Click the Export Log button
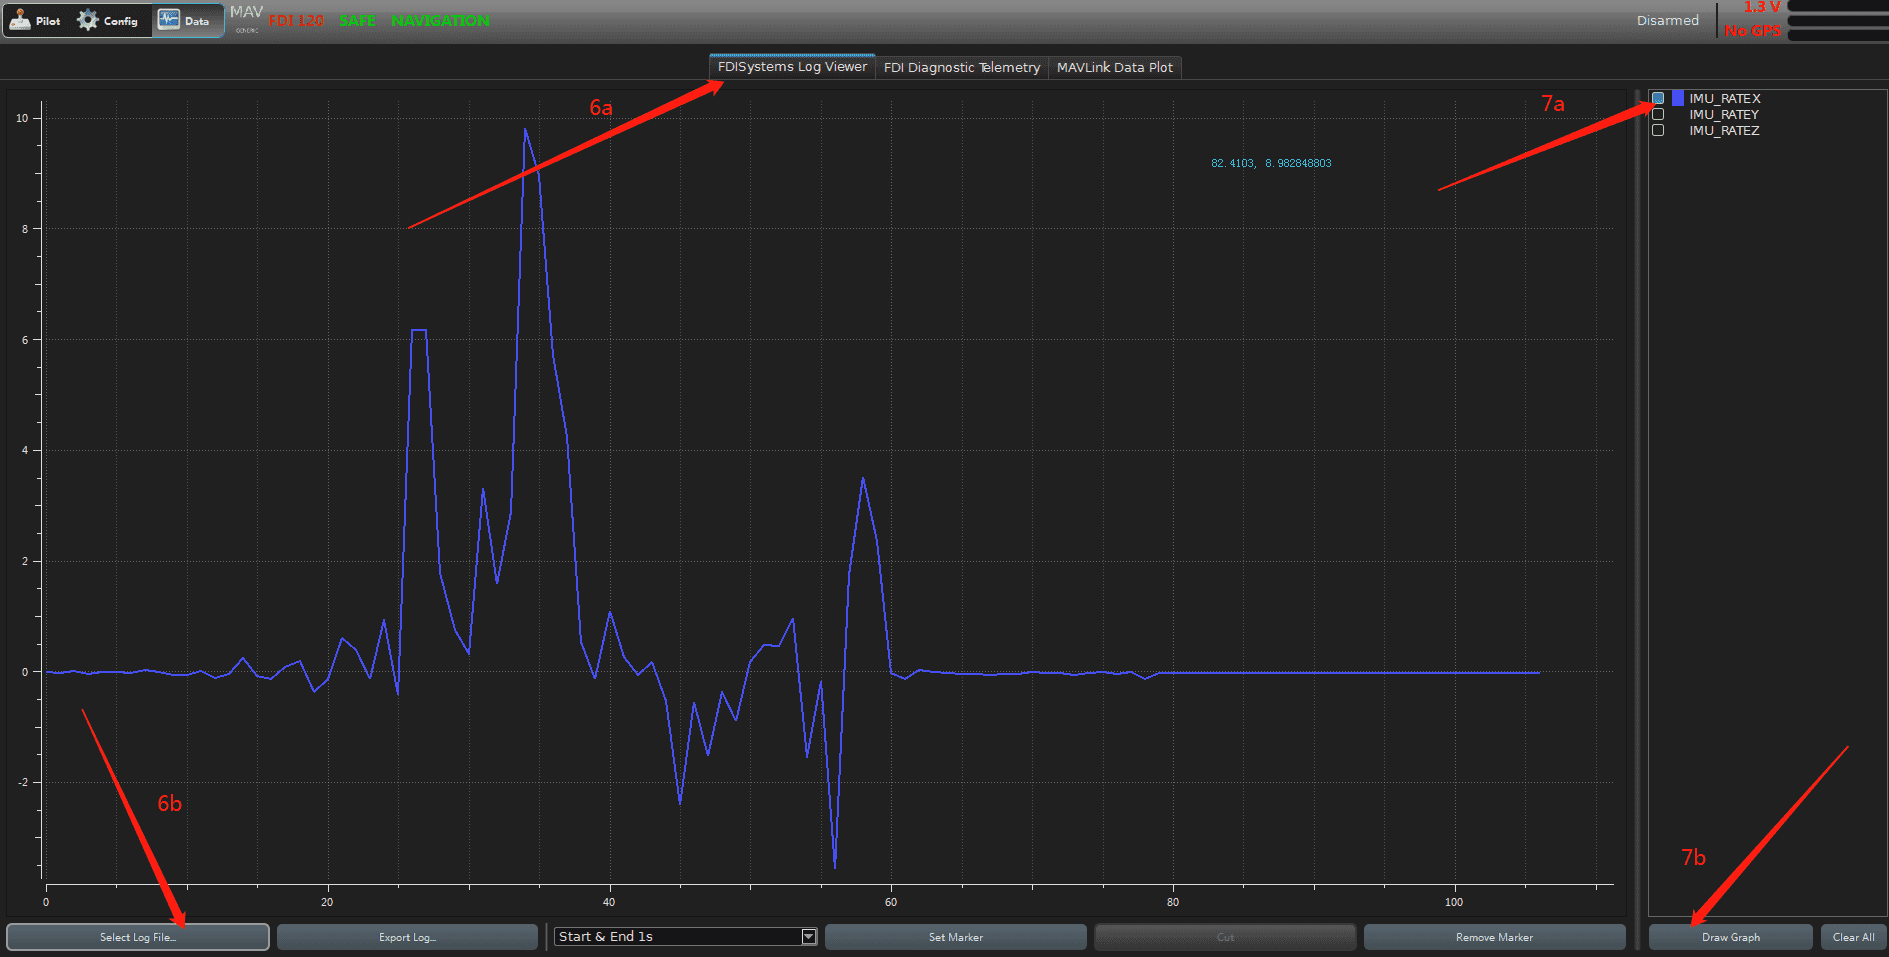The height and width of the screenshot is (957, 1889). pyautogui.click(x=407, y=937)
